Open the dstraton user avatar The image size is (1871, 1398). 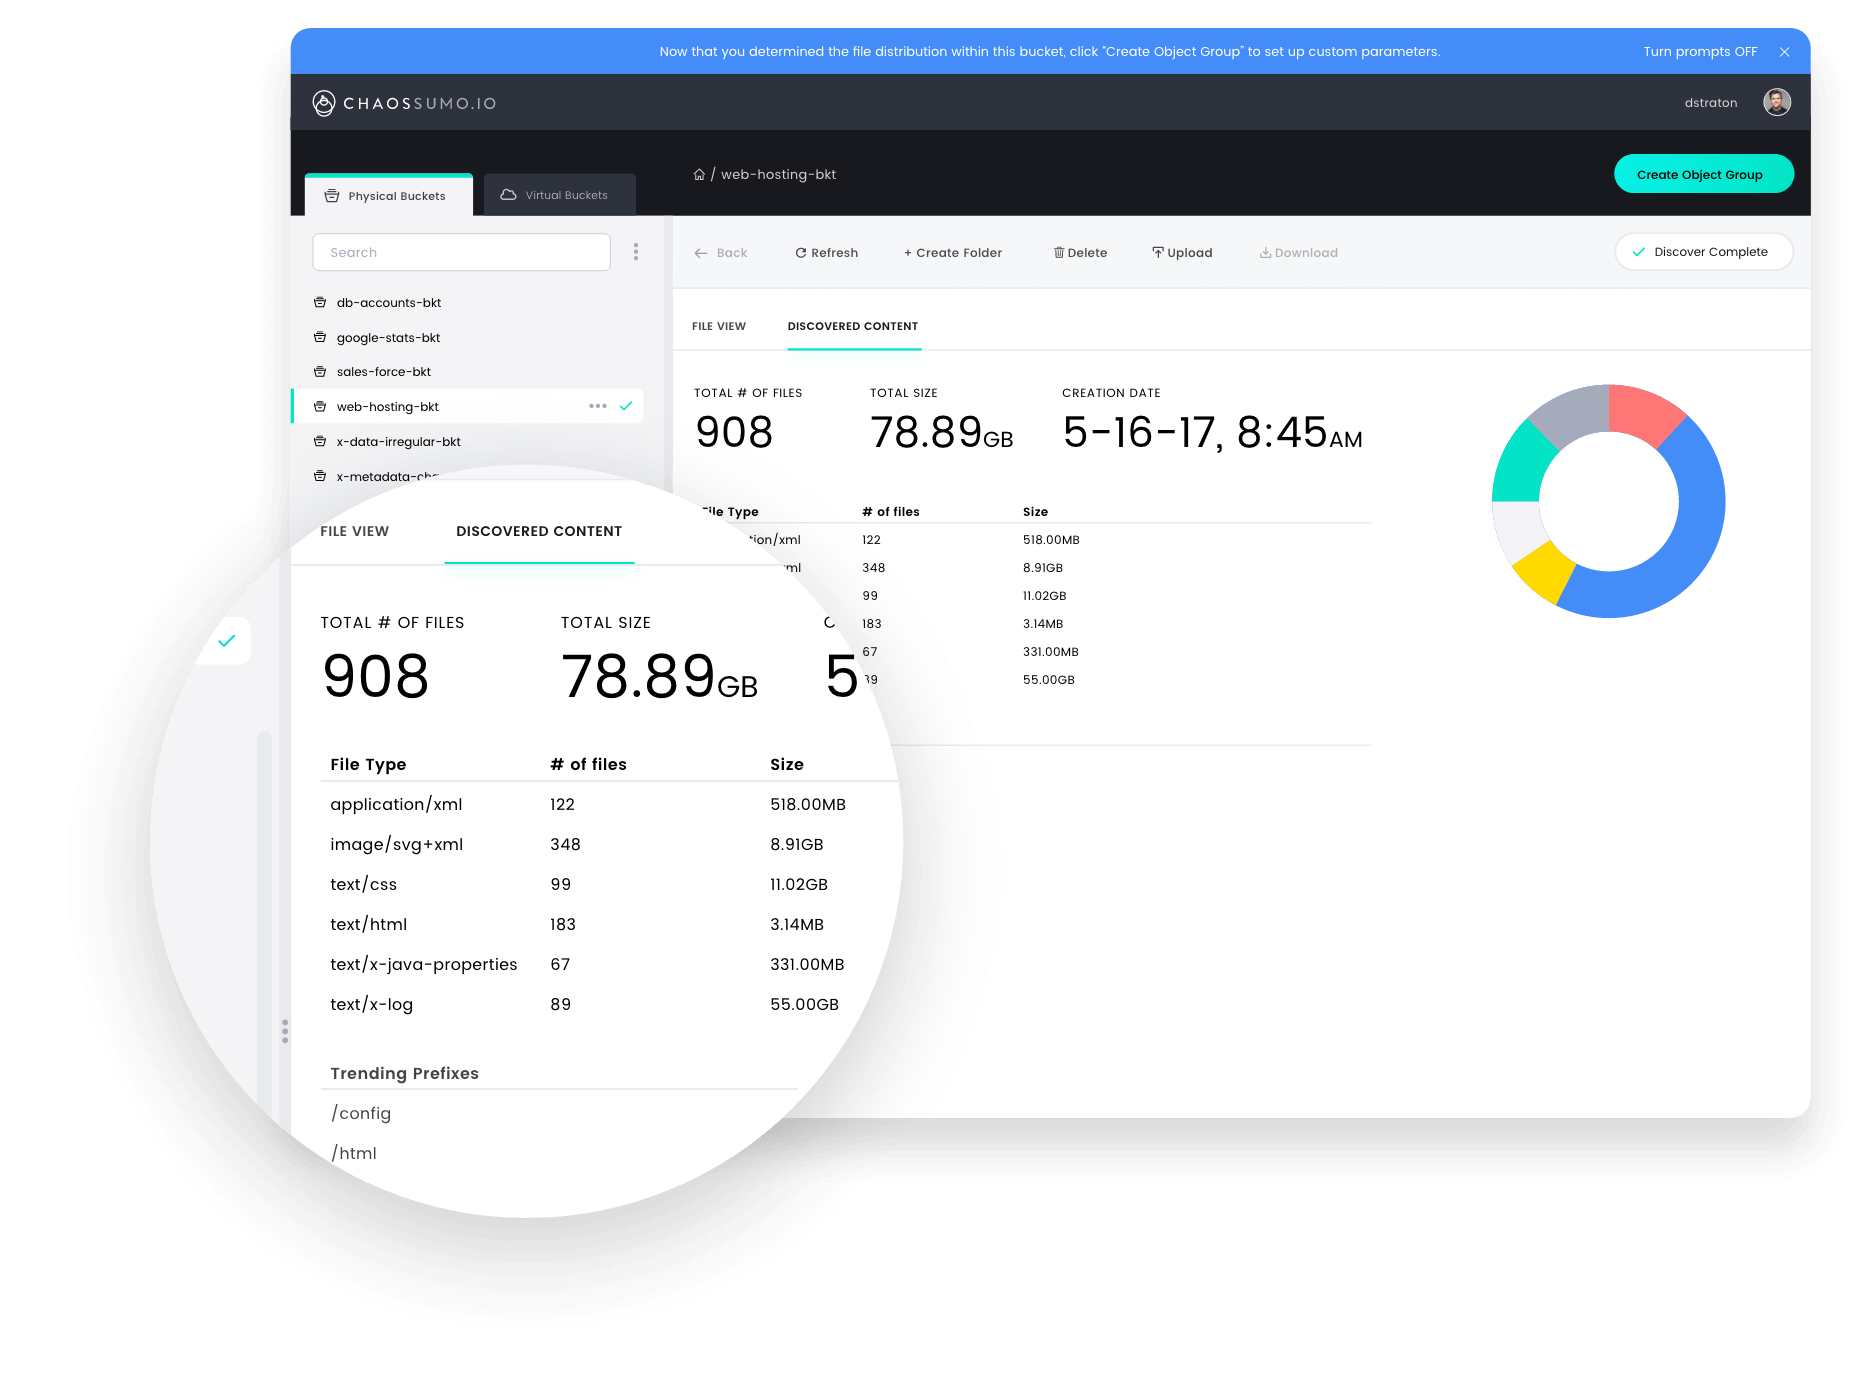click(x=1776, y=102)
